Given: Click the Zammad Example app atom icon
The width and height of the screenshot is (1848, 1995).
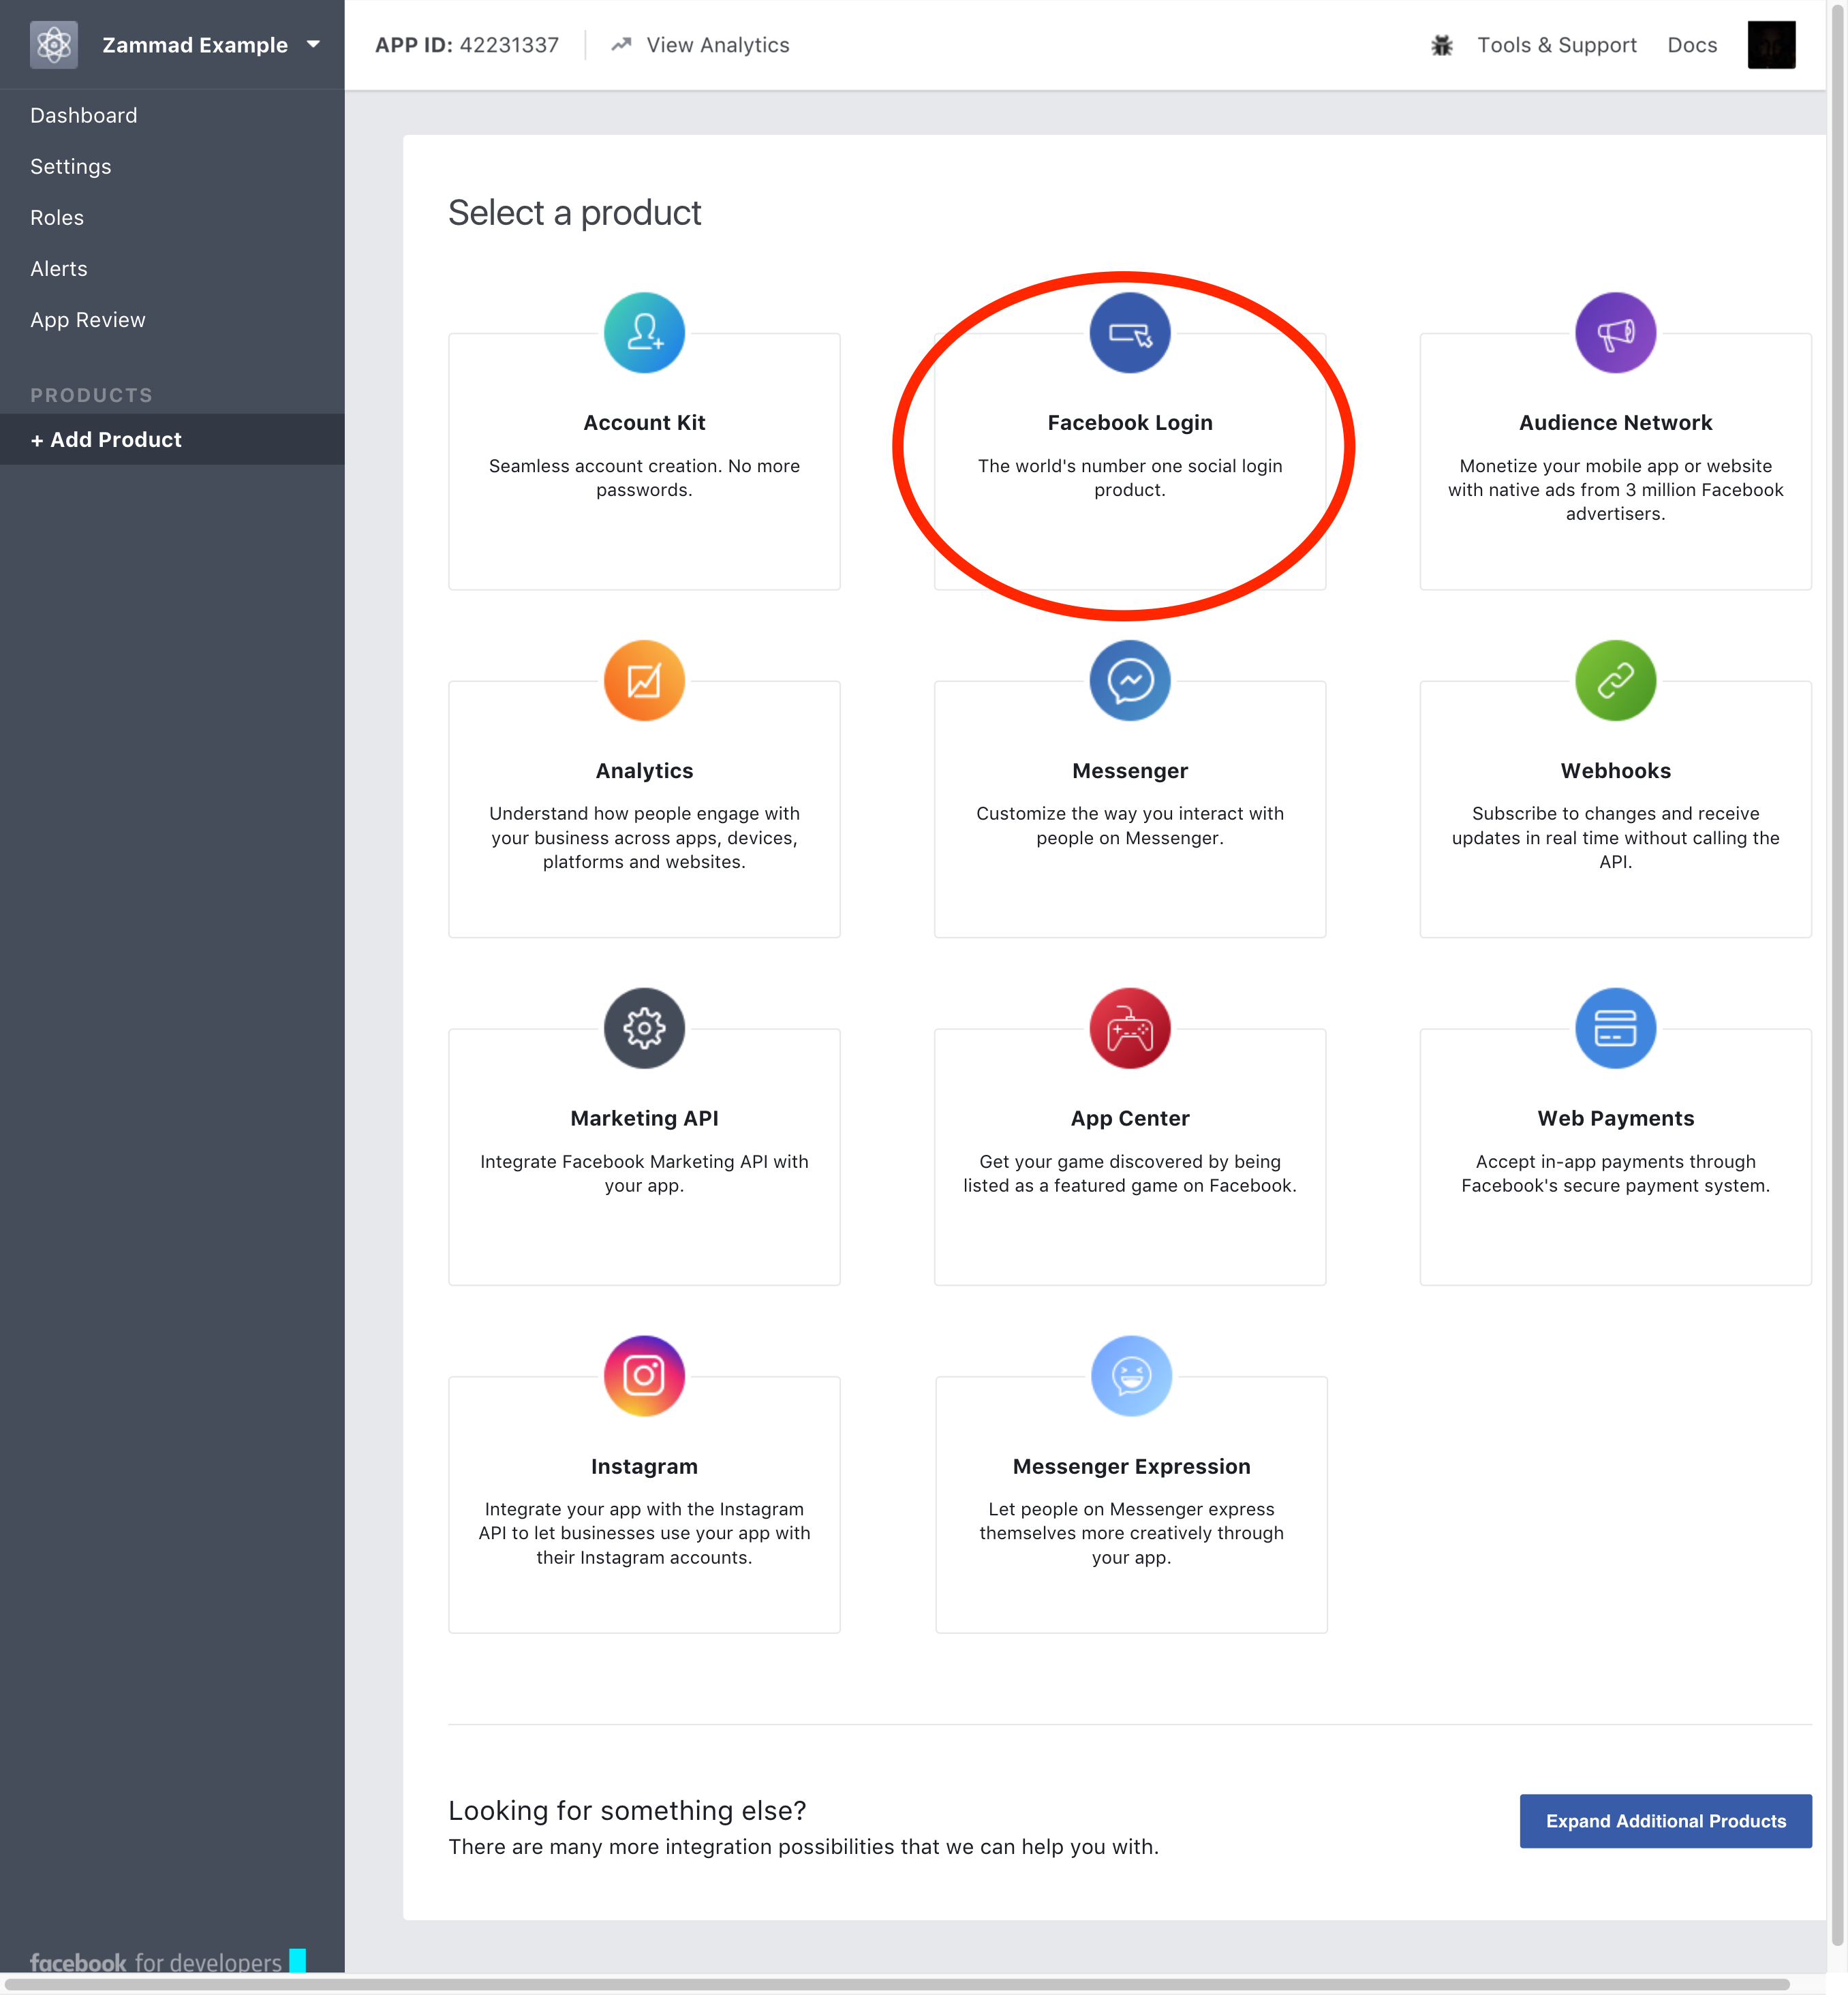Looking at the screenshot, I should pyautogui.click(x=53, y=45).
